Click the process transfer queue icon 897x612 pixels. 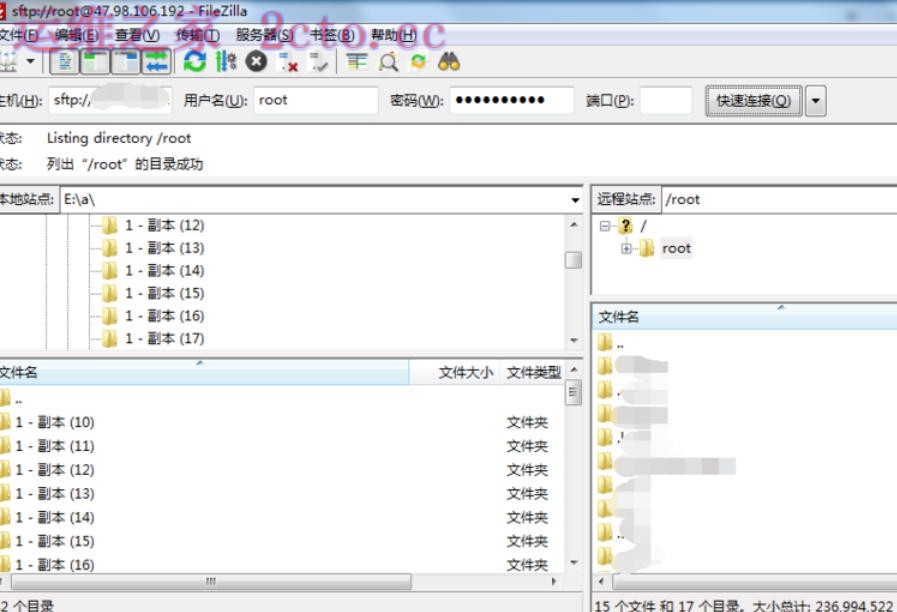pyautogui.click(x=226, y=61)
